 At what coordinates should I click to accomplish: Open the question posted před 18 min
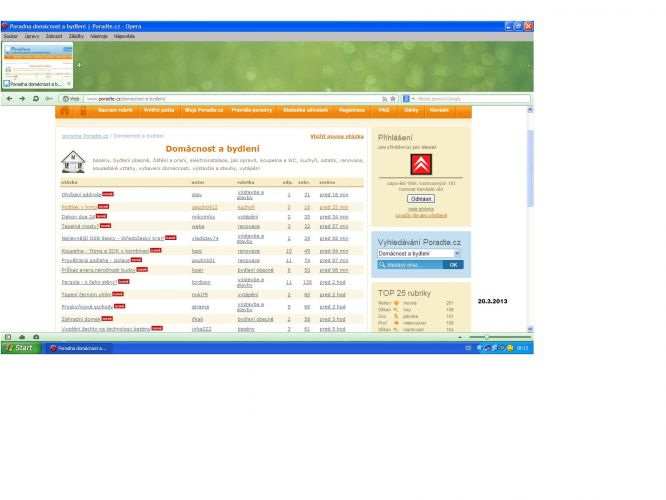pos(82,195)
